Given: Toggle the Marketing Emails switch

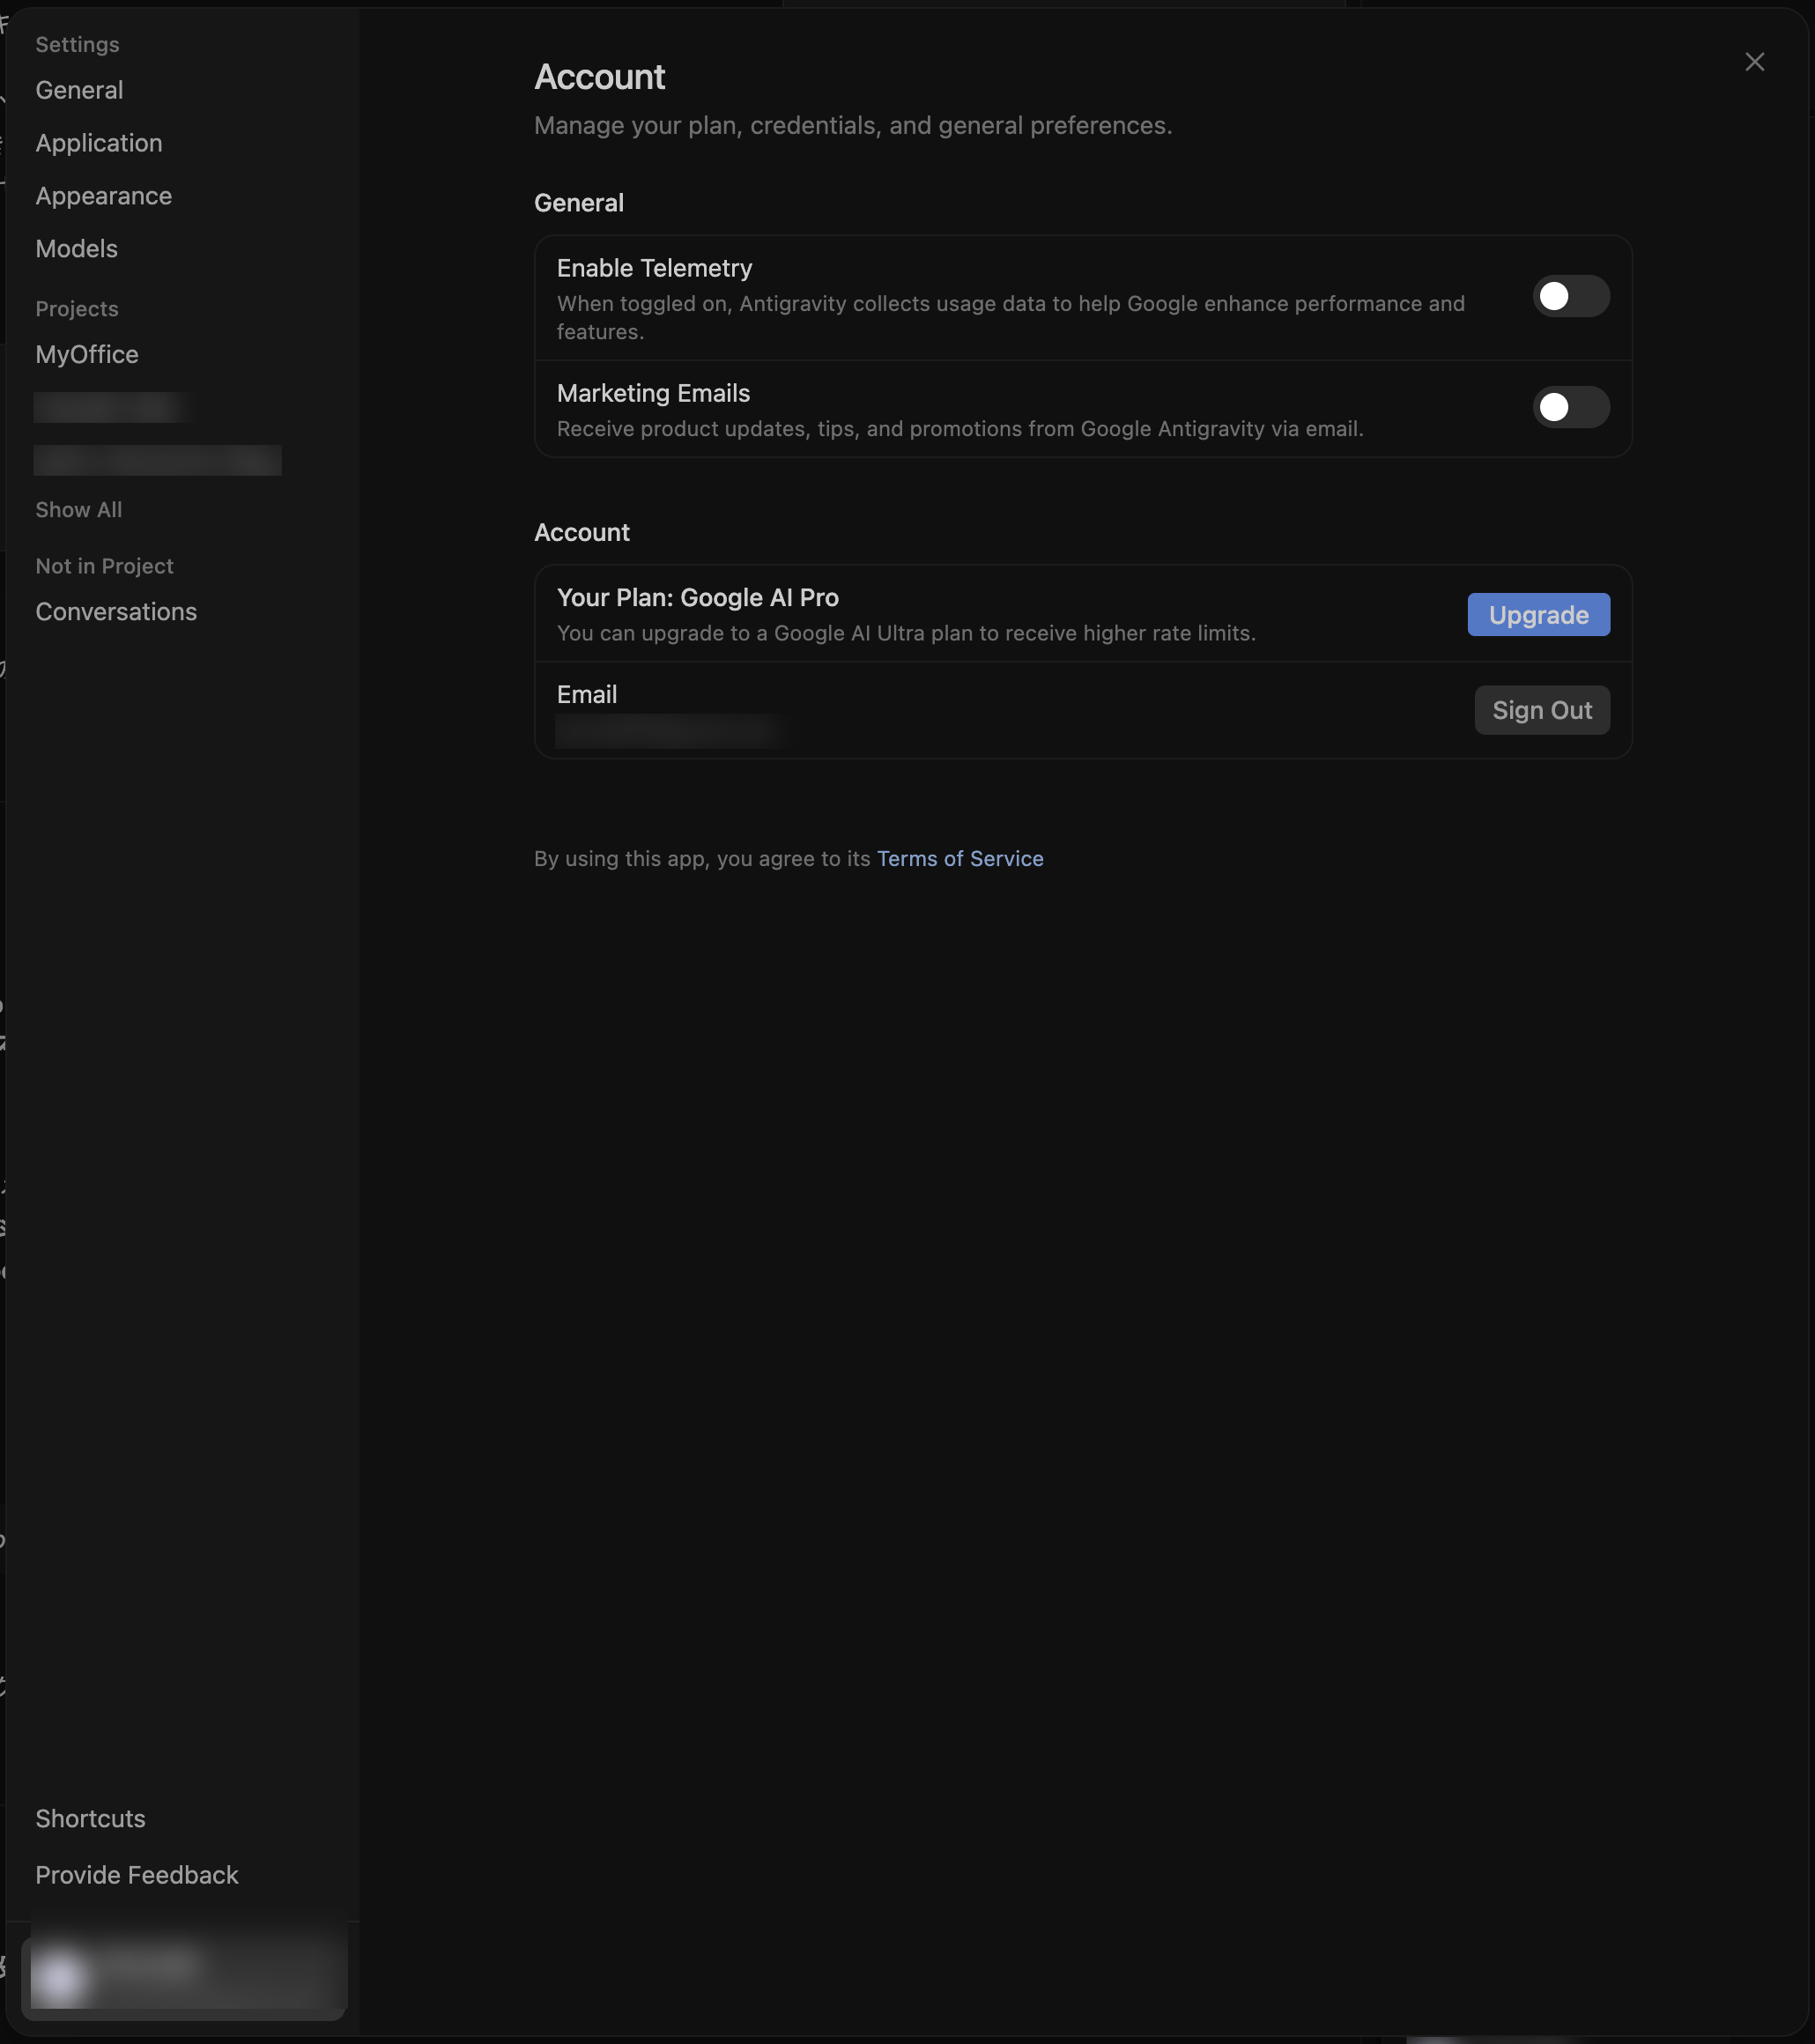Looking at the screenshot, I should 1571,407.
